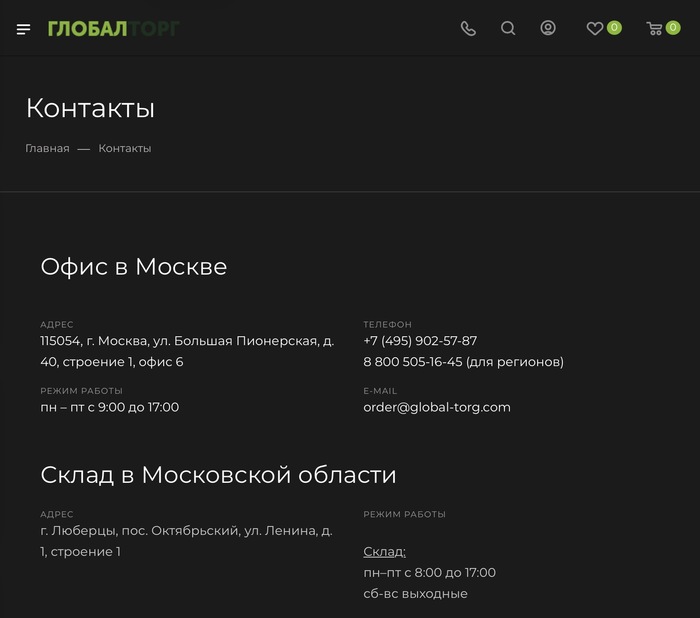Call the +7 (495) 902-57-87 number
This screenshot has height=618, width=700.
click(420, 341)
